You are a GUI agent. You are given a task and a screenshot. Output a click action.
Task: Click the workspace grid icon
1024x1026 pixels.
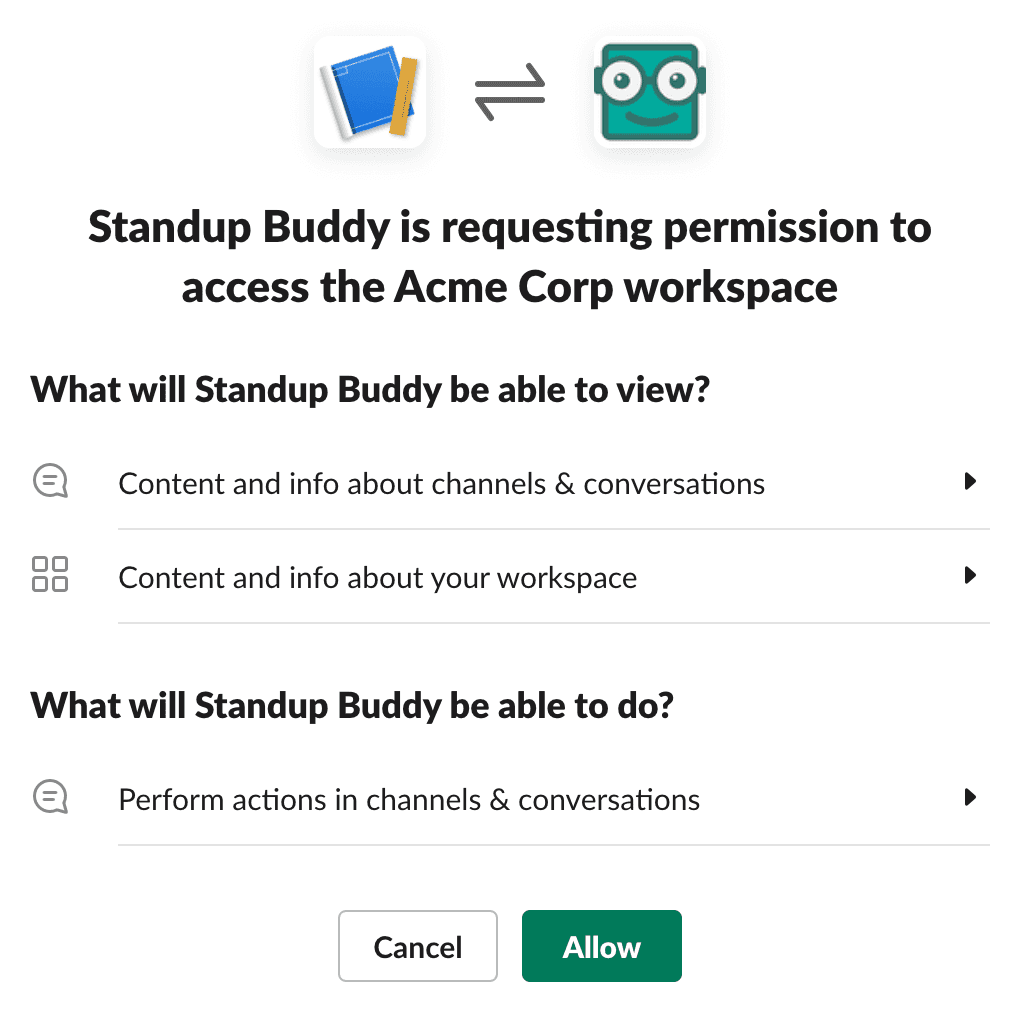(50, 575)
